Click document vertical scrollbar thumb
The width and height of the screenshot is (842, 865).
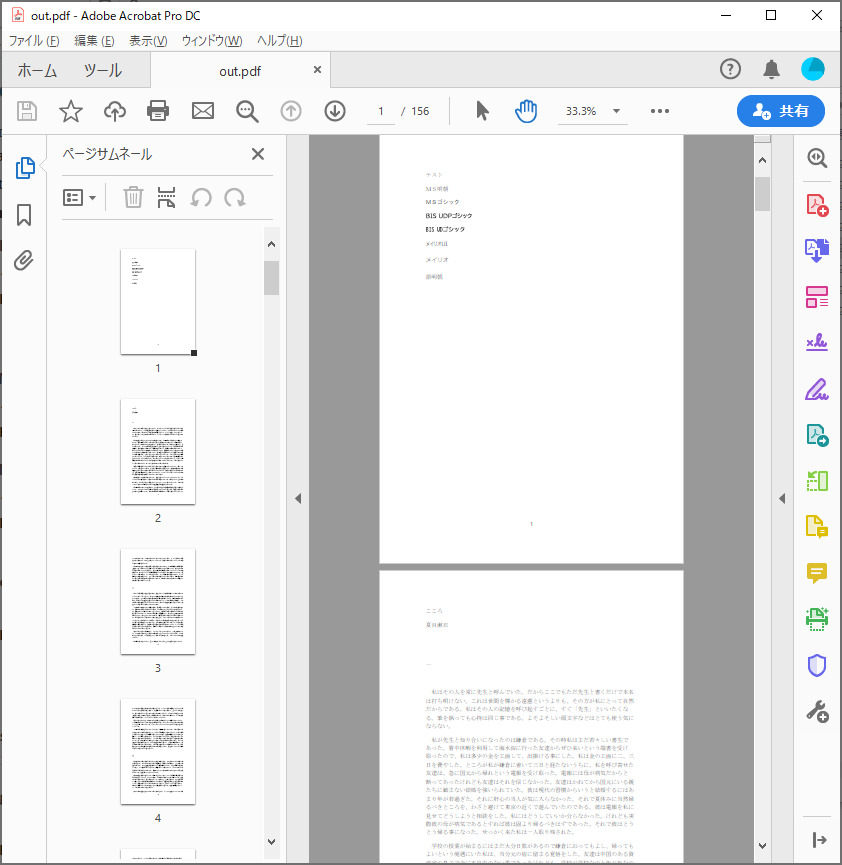[763, 194]
